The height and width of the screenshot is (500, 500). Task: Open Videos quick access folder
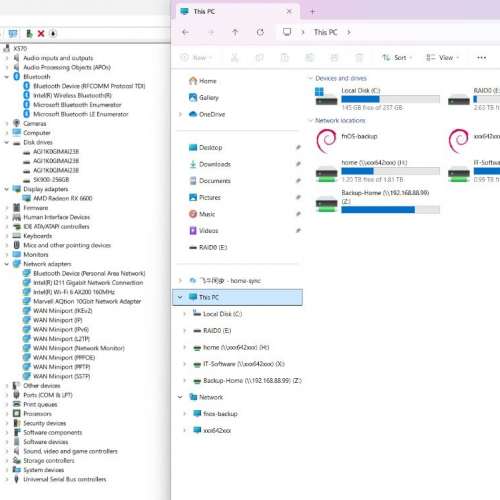click(x=203, y=231)
